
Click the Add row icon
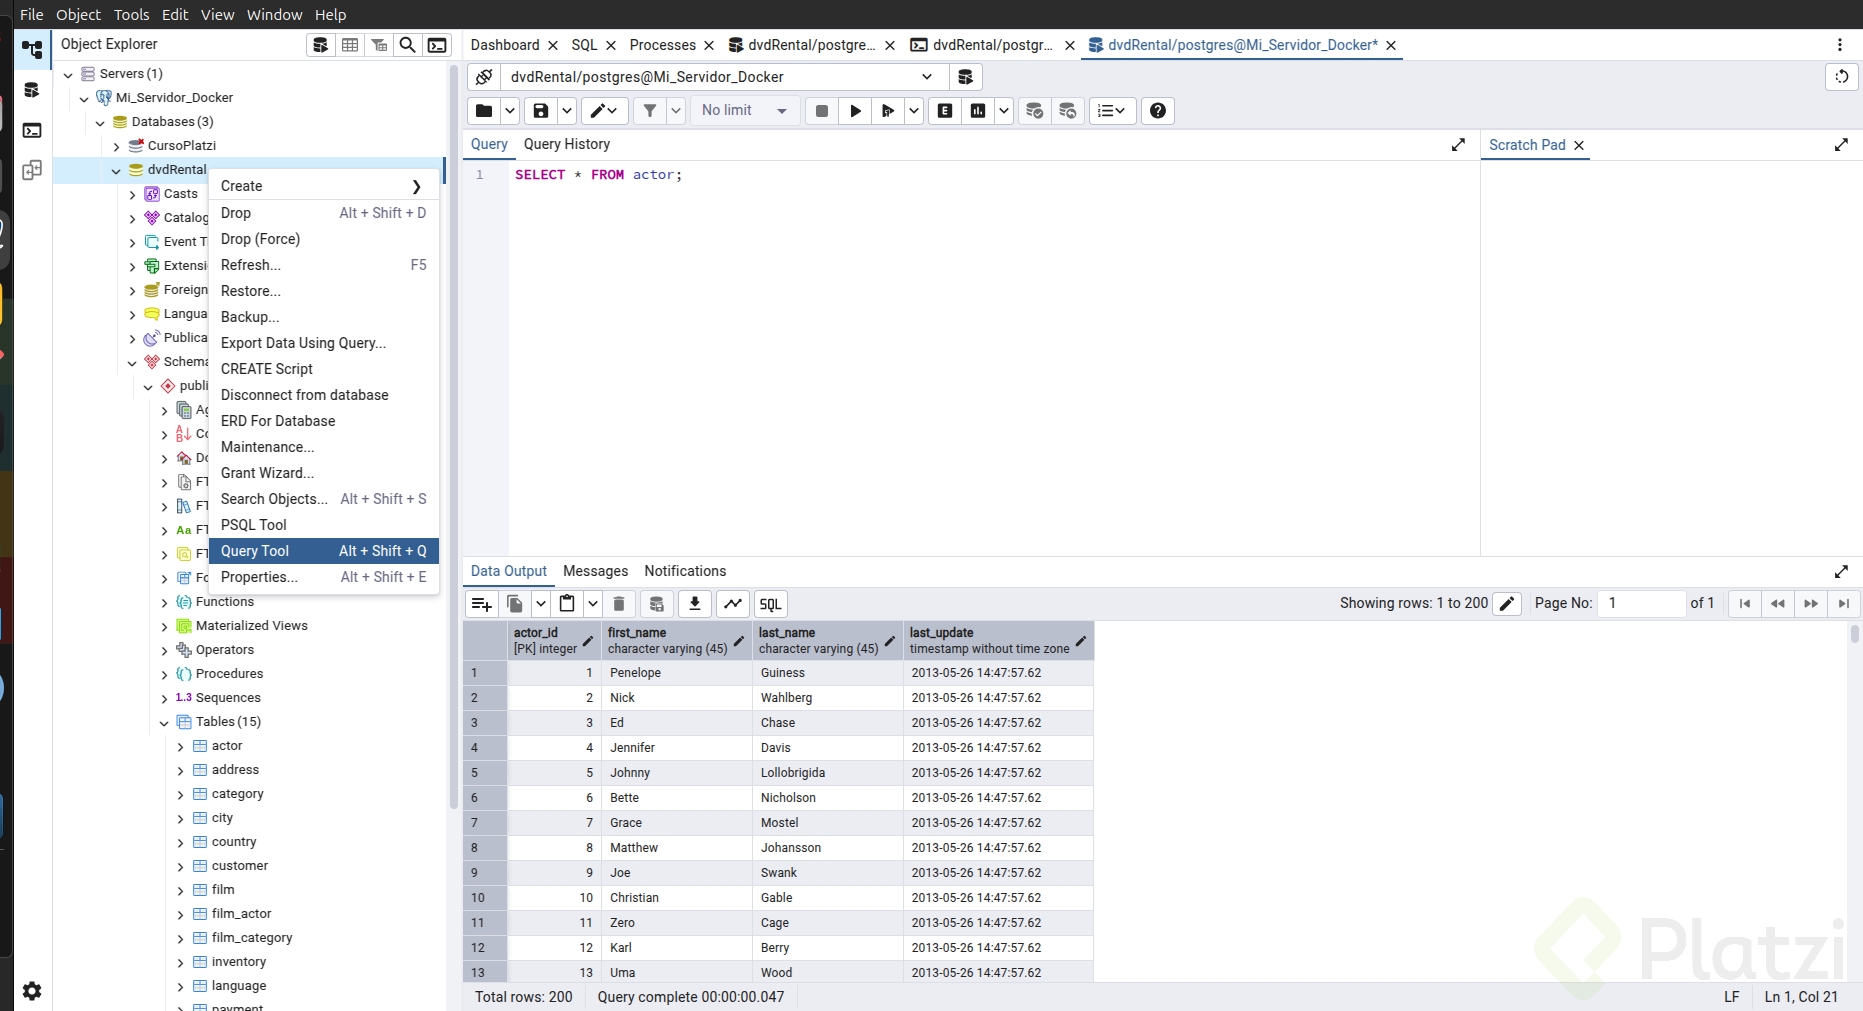(481, 604)
